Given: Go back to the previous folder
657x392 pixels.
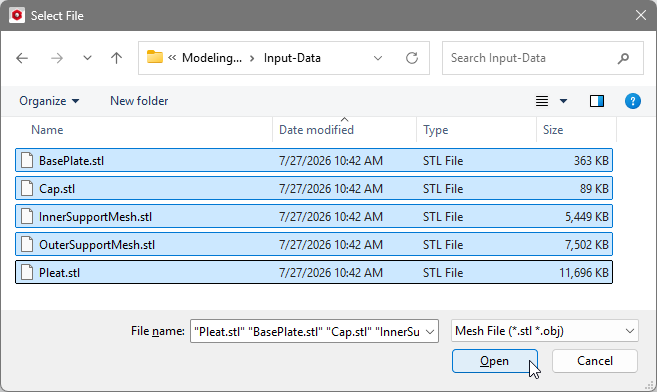Looking at the screenshot, I should pyautogui.click(x=22, y=58).
